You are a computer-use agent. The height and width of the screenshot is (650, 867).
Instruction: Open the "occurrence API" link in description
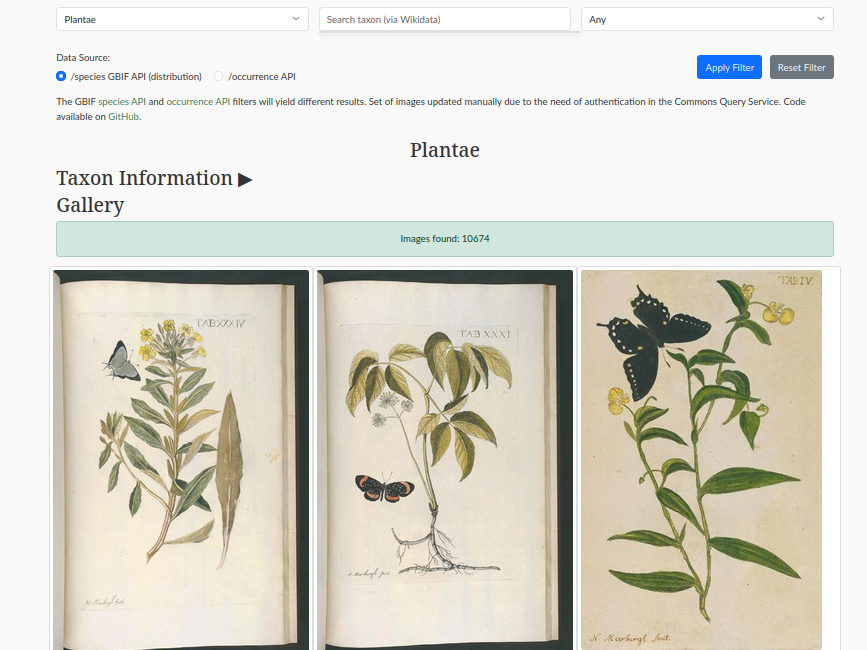click(198, 102)
